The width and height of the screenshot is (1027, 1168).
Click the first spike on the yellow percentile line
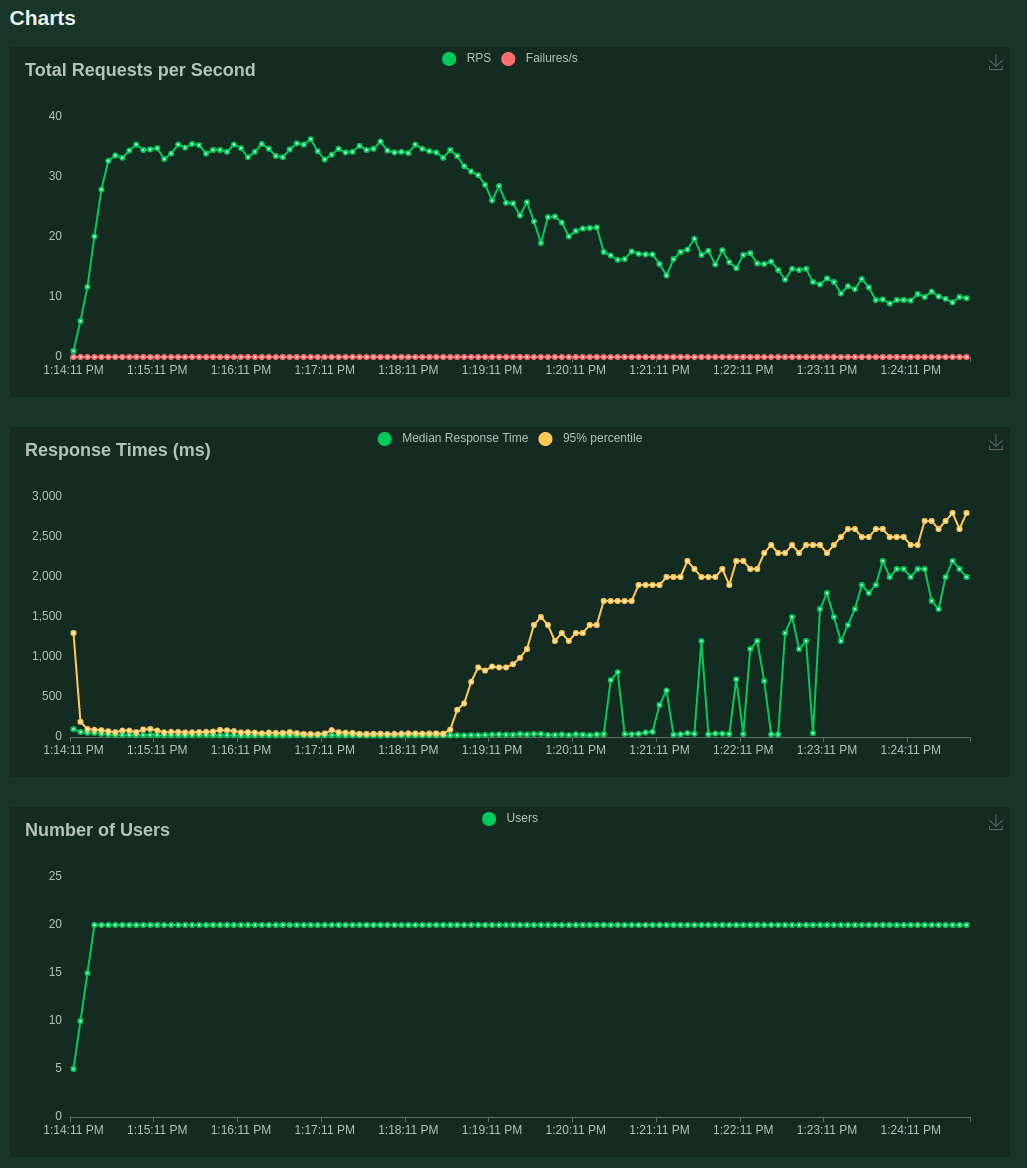pos(73,633)
